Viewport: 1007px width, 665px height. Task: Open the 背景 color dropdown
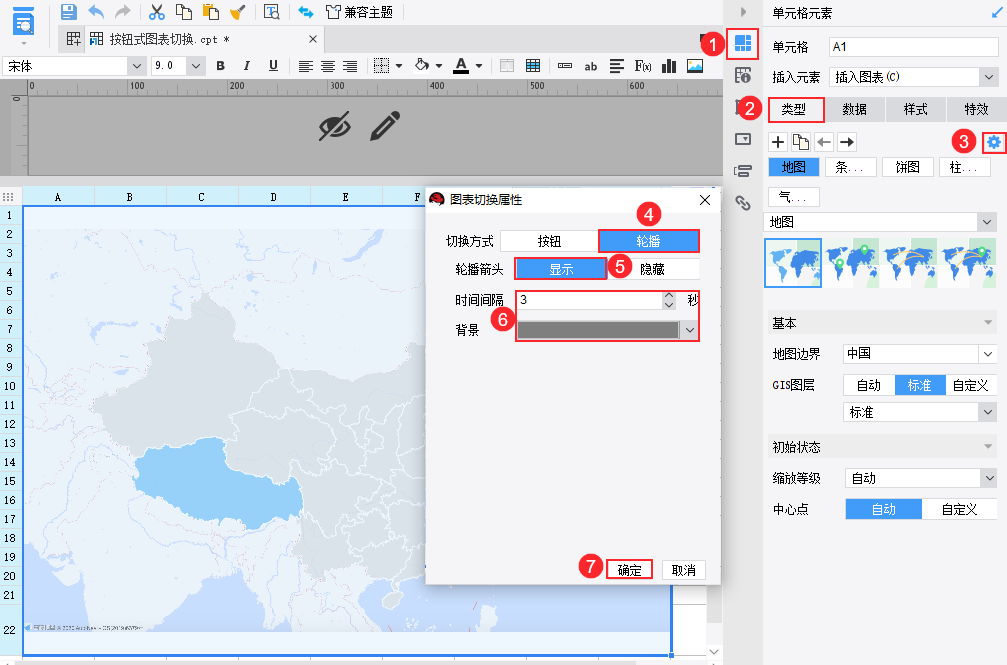tap(690, 330)
